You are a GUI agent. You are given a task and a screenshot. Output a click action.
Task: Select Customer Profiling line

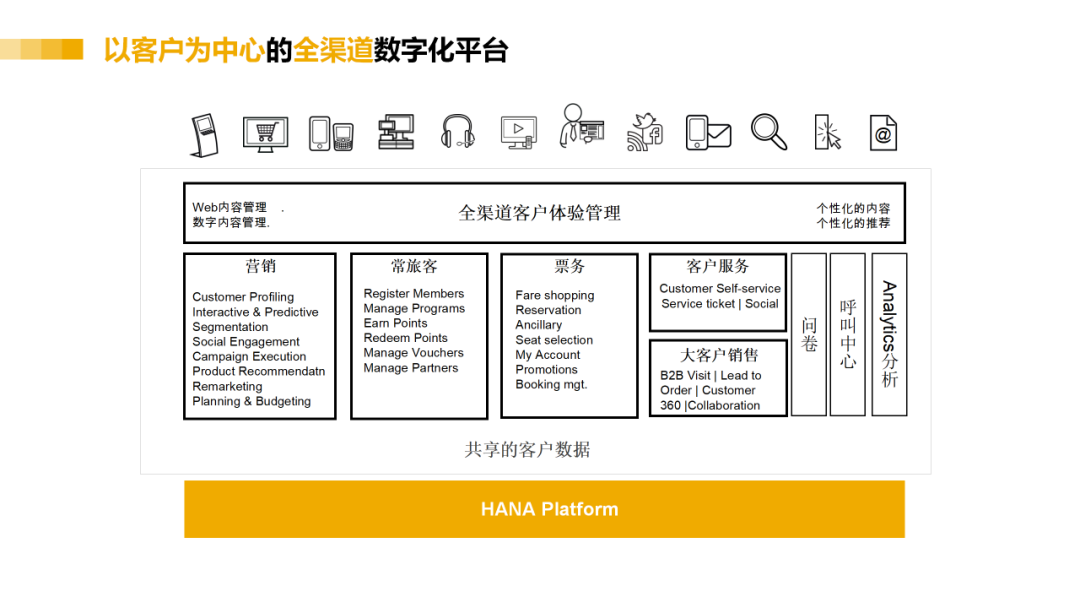point(243,297)
